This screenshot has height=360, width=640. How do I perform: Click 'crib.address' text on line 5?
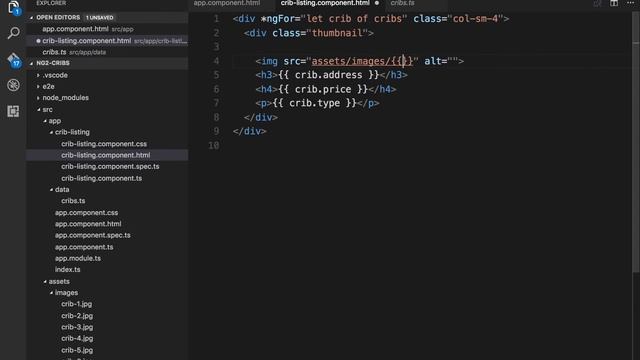pyautogui.click(x=329, y=75)
